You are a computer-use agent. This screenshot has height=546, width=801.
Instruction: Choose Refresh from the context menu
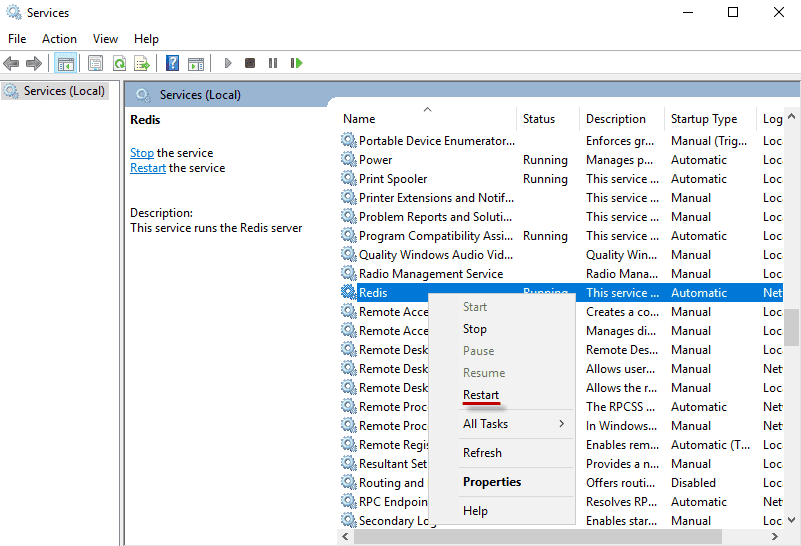pos(502,453)
